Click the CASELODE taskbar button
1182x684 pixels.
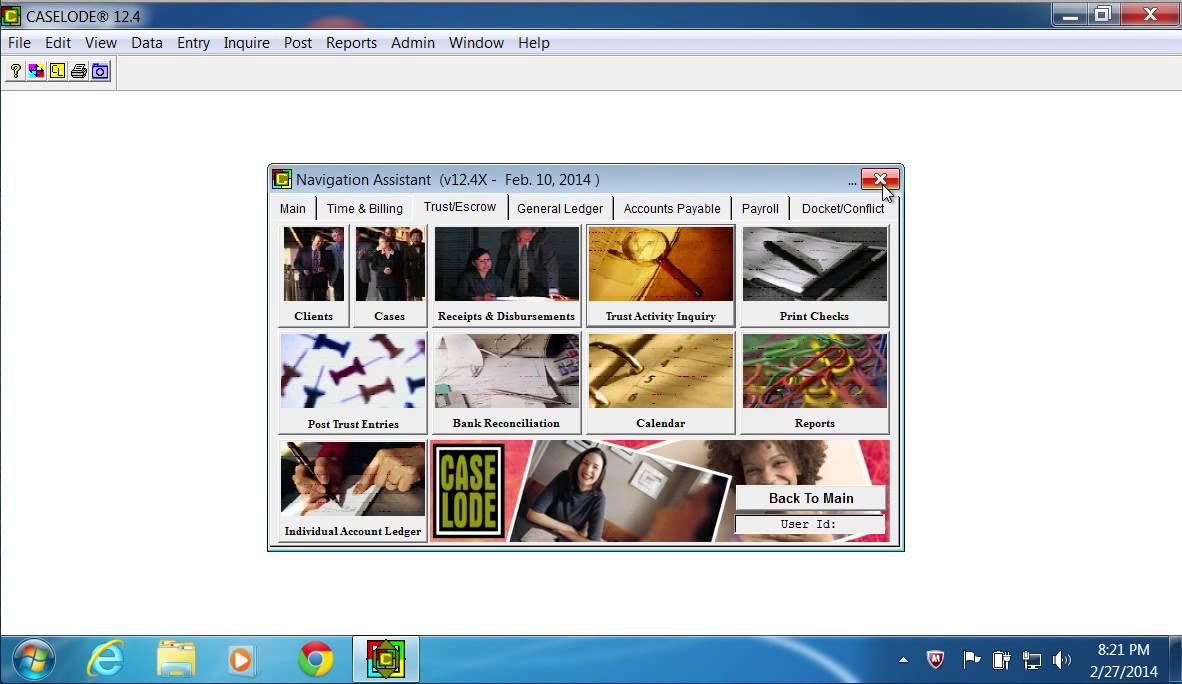(386, 659)
